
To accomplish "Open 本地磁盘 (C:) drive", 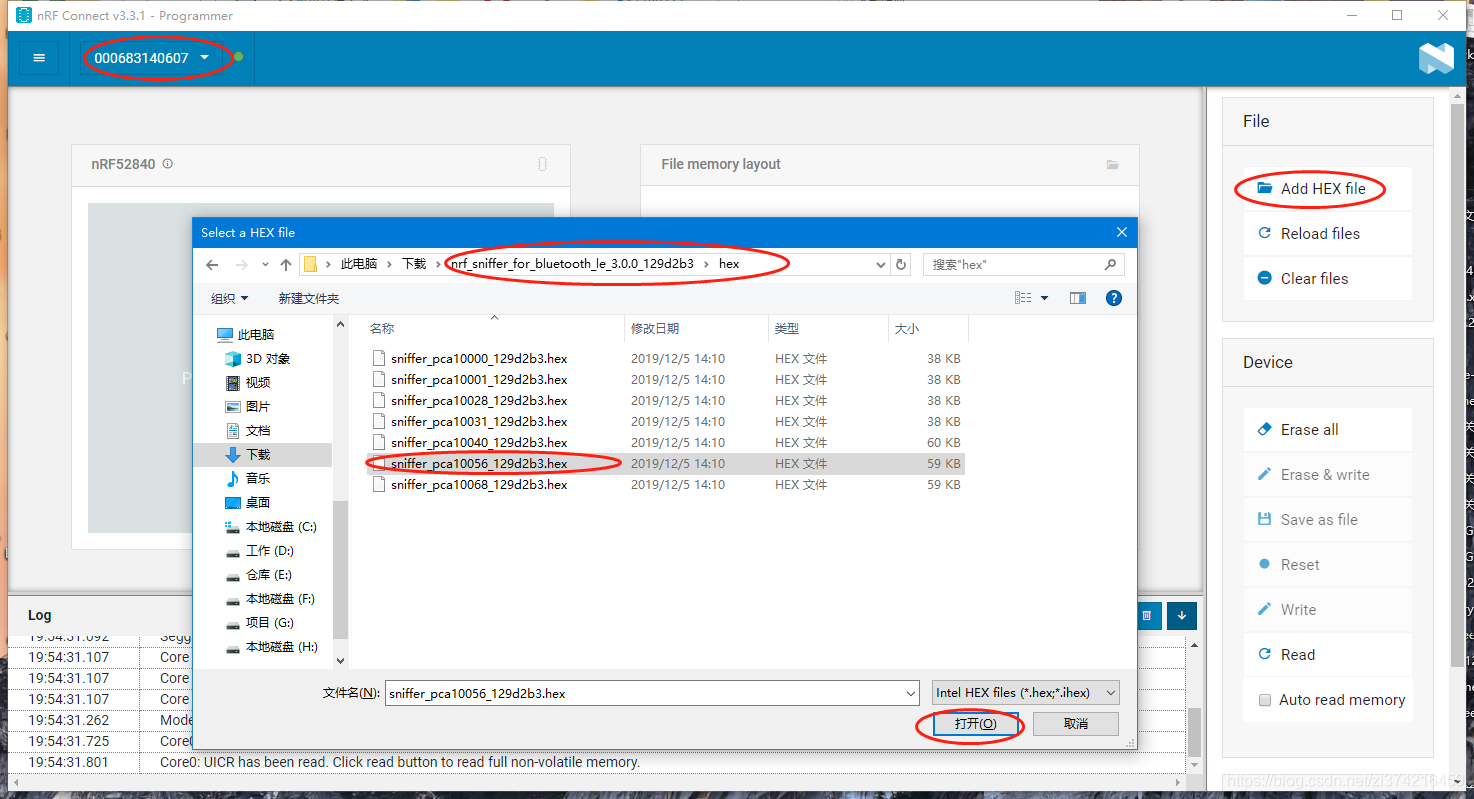I will click(270, 526).
